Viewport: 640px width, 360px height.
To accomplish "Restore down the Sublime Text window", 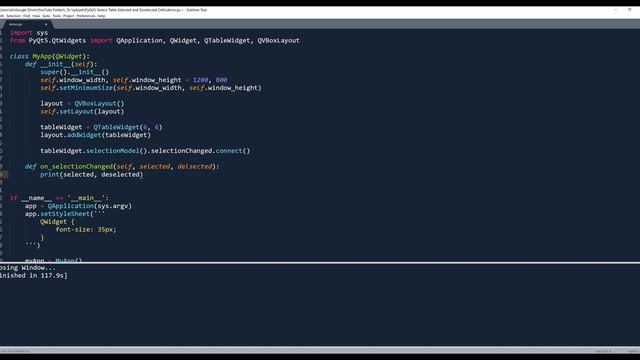I will [629, 10].
